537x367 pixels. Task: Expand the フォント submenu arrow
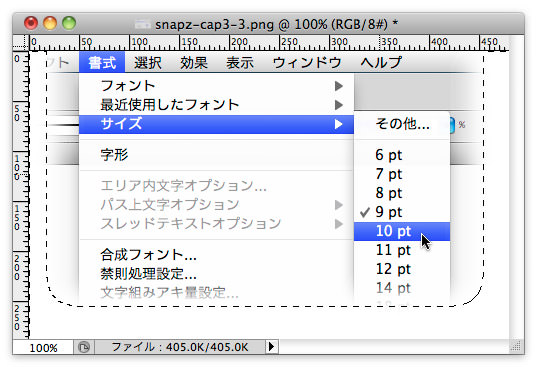(339, 86)
